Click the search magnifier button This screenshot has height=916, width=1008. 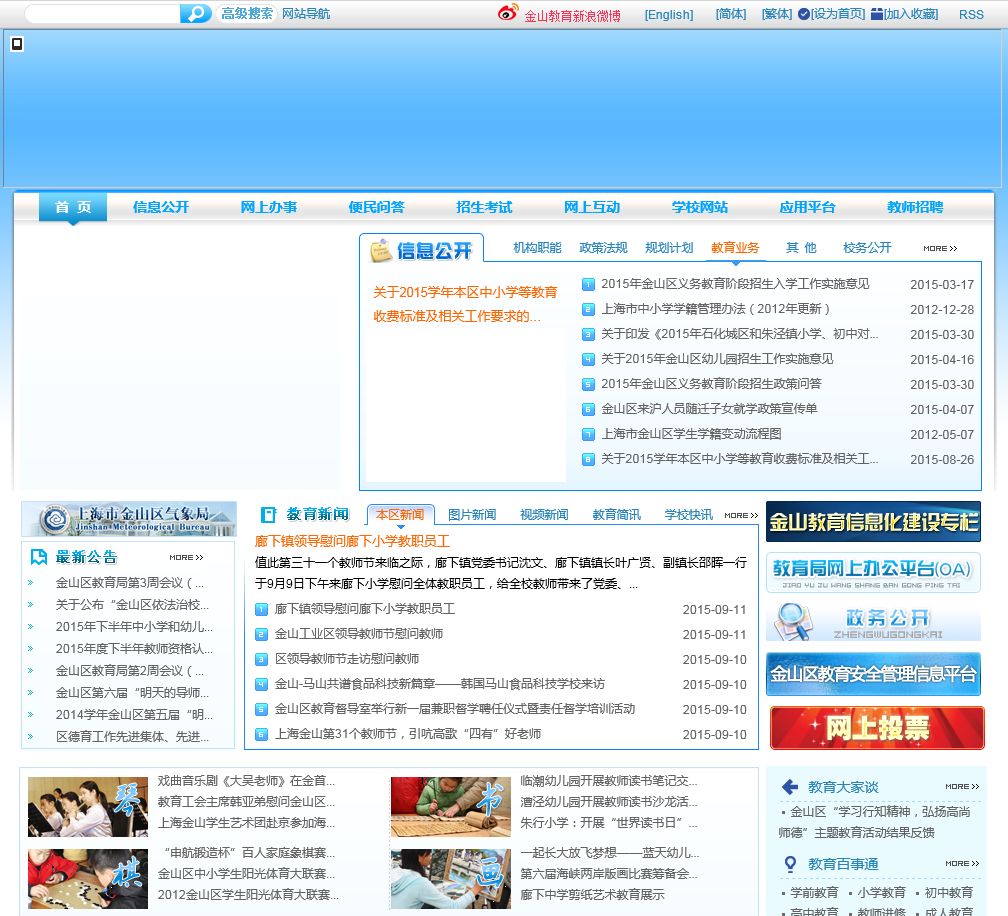196,13
